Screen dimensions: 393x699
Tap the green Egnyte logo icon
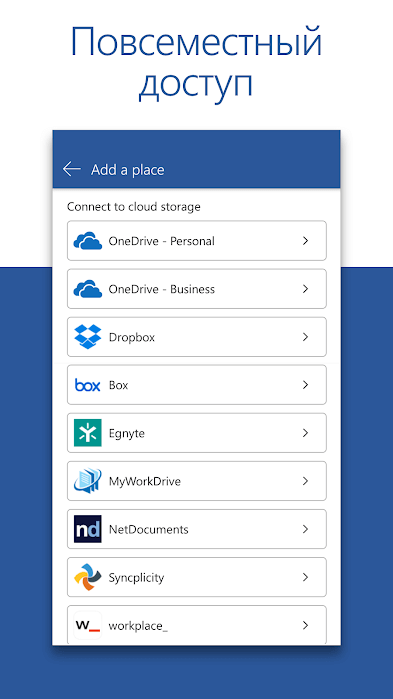pos(87,433)
